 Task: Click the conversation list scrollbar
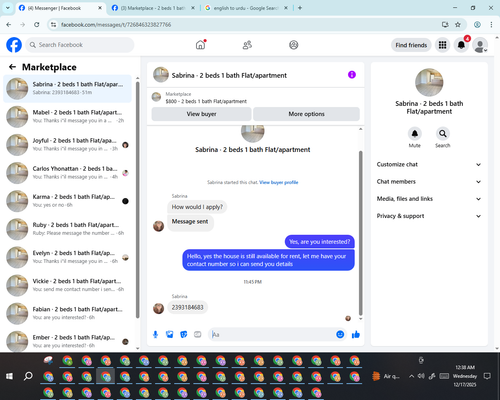click(x=137, y=199)
